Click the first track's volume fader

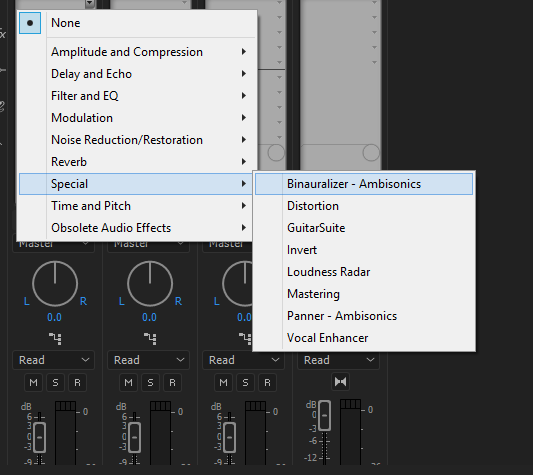[x=40, y=438]
